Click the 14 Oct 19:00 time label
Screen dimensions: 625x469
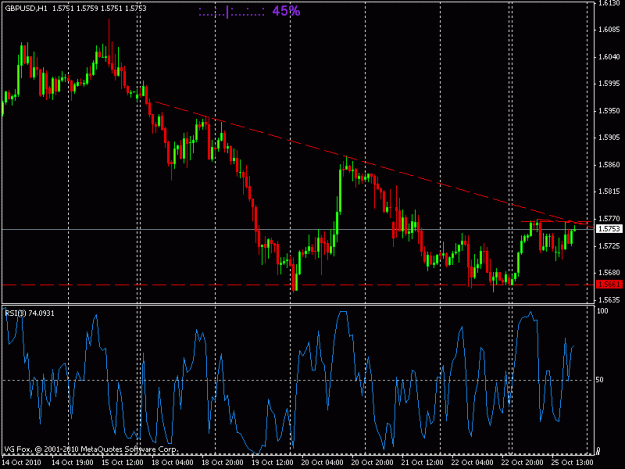[x=73, y=463]
